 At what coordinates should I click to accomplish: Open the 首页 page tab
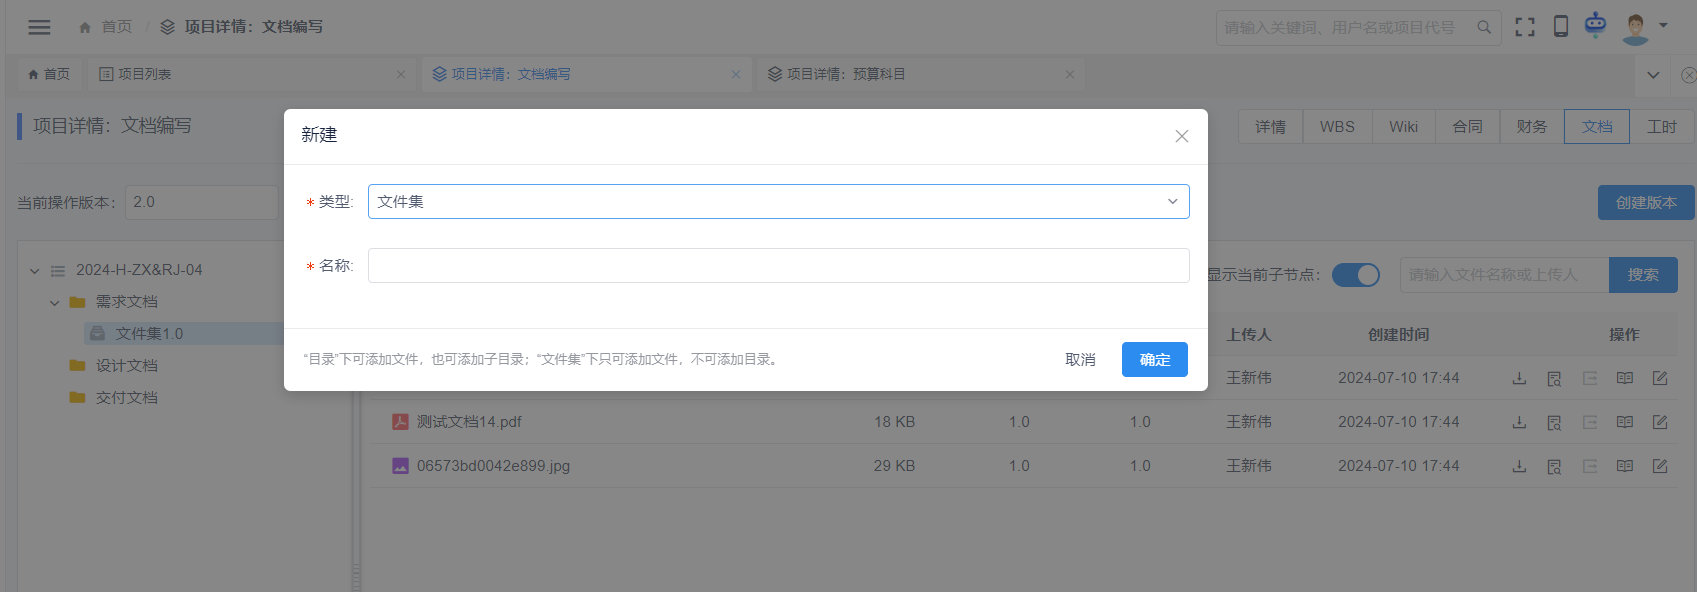click(x=49, y=74)
